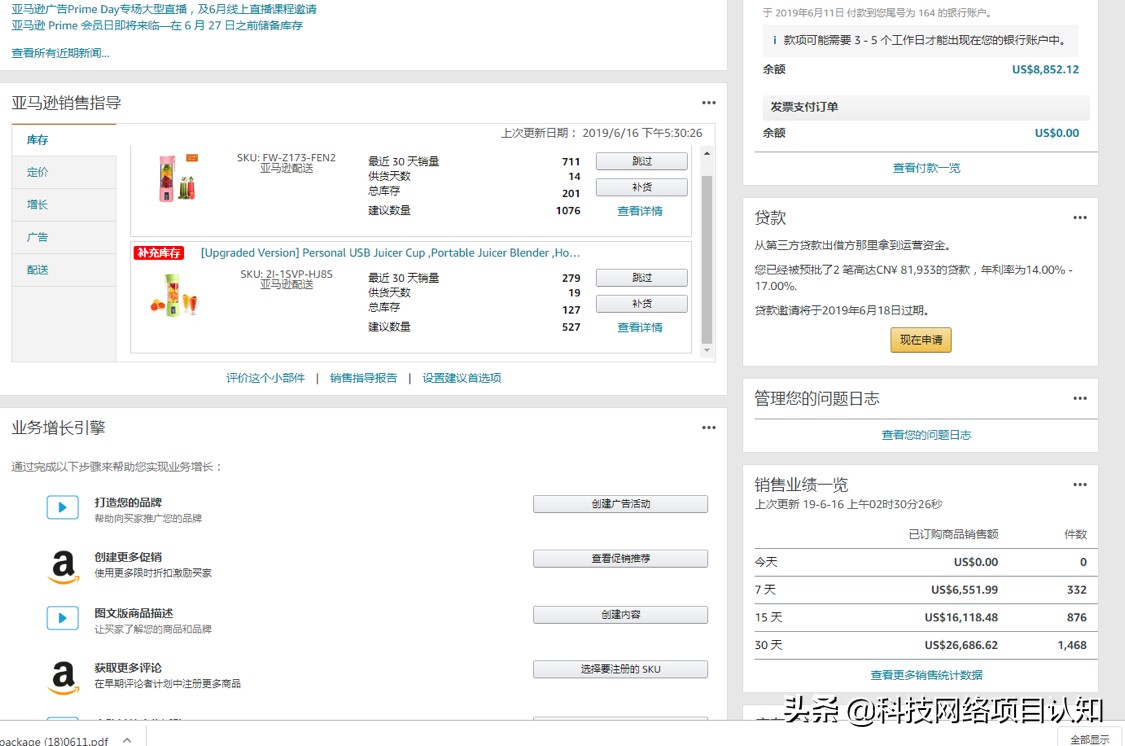The width and height of the screenshot is (1125, 746).
Task: Click 现在申请 to apply for the loan
Action: pyautogui.click(x=920, y=340)
